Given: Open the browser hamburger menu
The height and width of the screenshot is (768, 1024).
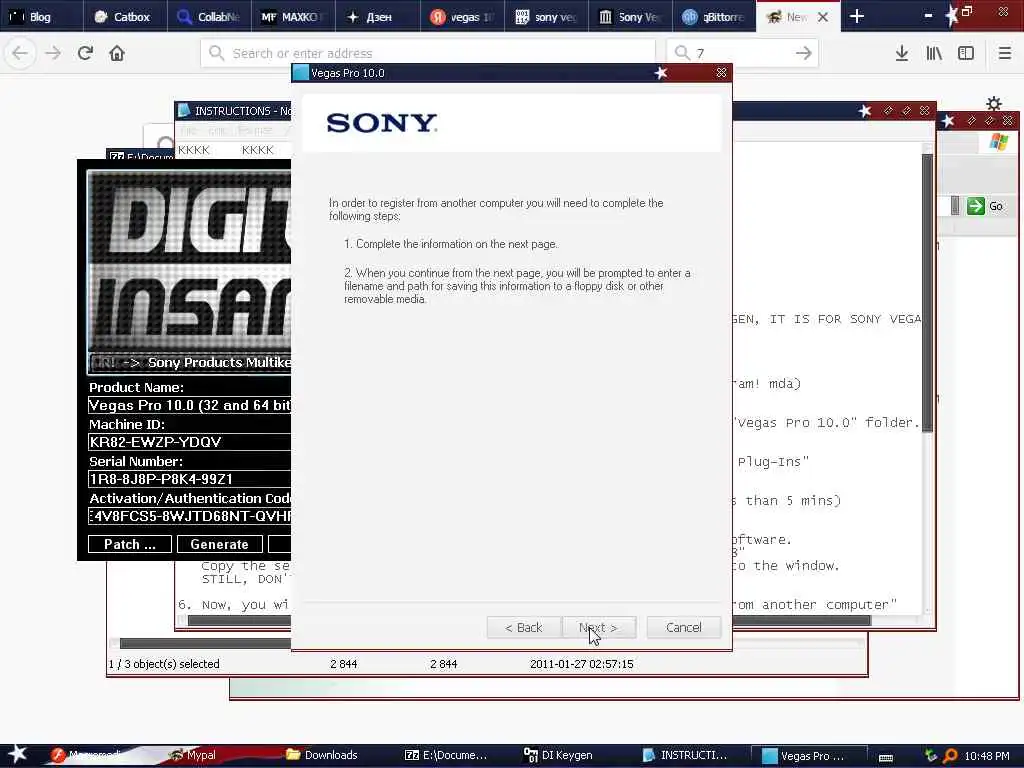Looking at the screenshot, I should pos(1005,53).
